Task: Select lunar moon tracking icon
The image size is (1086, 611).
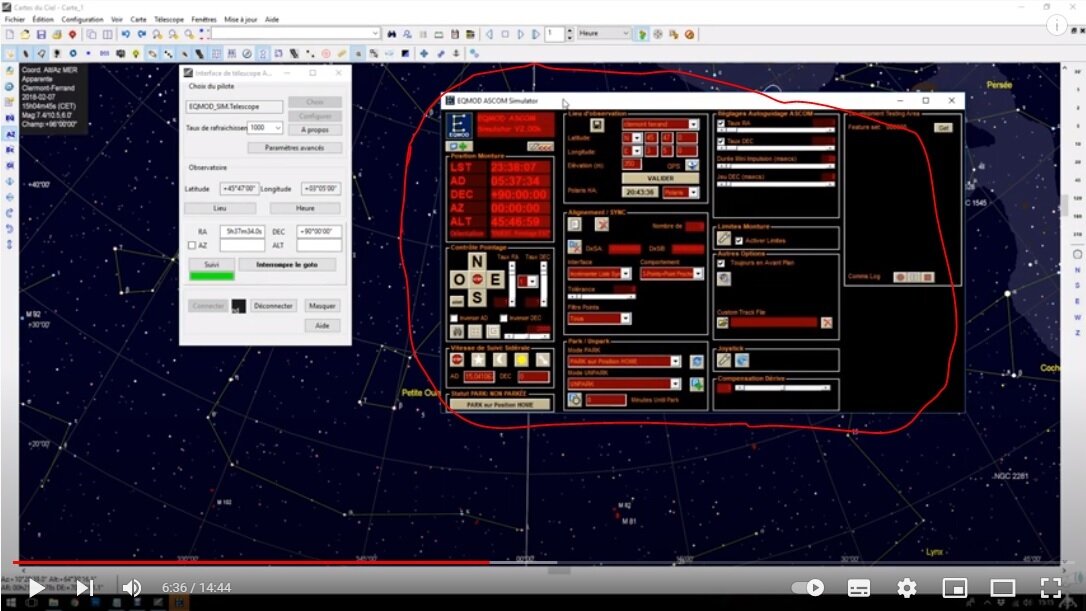Action: click(500, 360)
